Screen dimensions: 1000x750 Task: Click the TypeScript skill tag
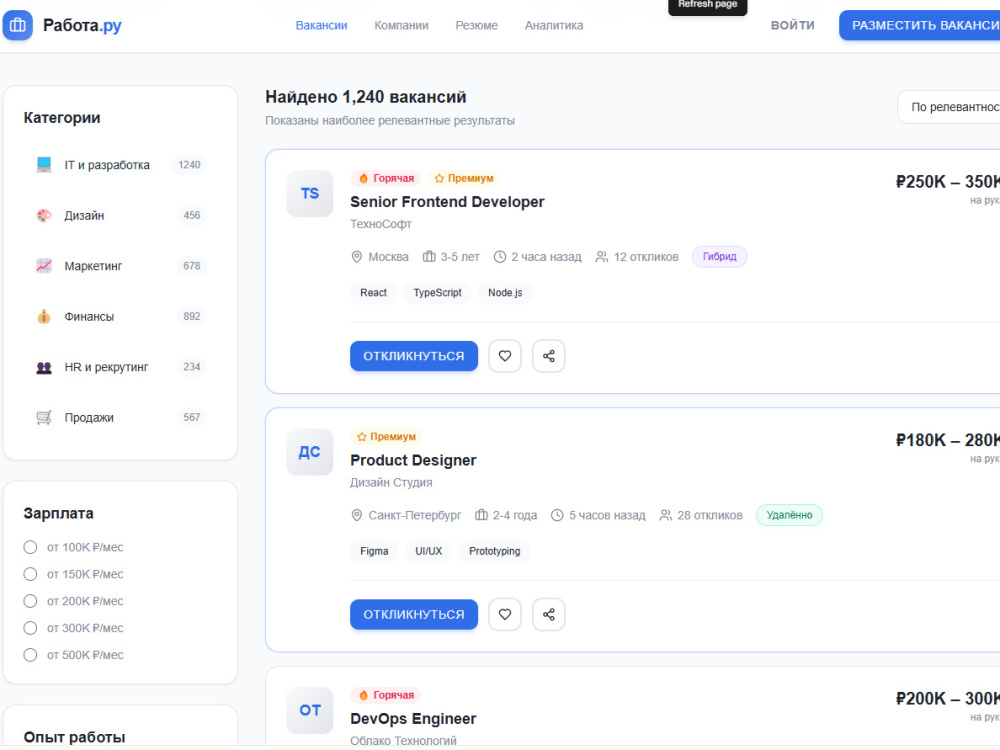[x=438, y=293]
